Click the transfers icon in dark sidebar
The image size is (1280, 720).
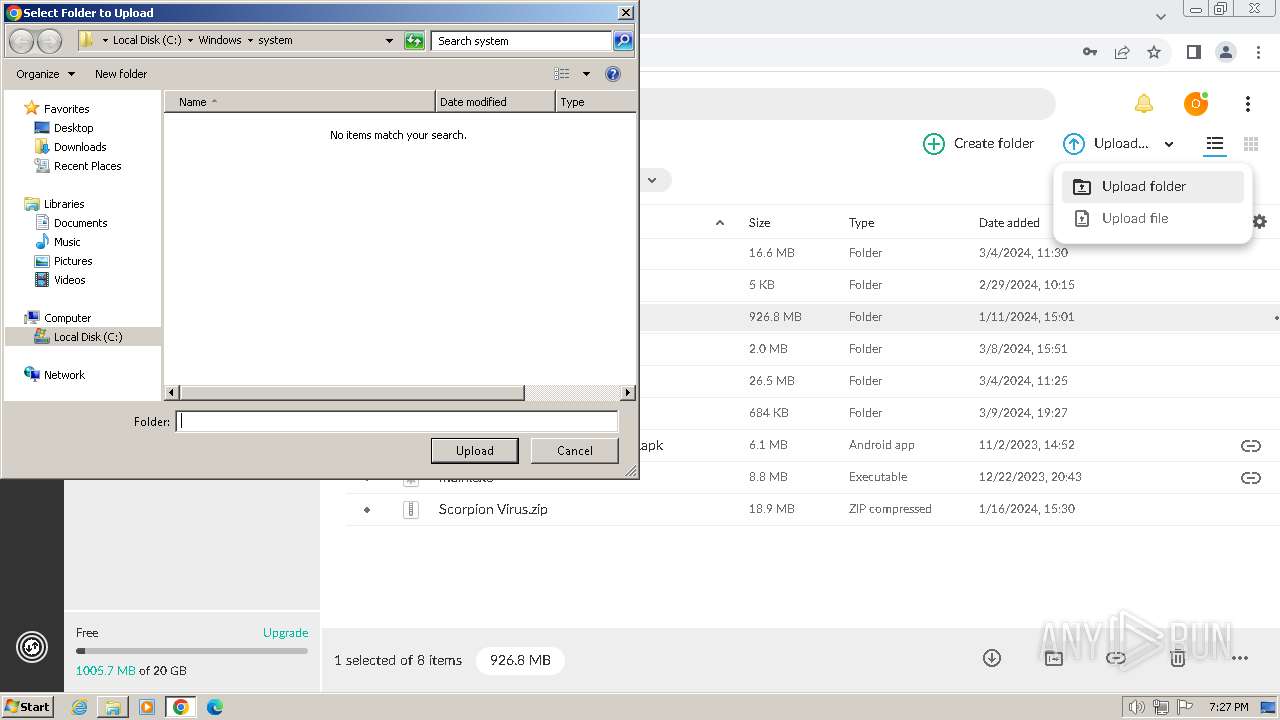[32, 648]
